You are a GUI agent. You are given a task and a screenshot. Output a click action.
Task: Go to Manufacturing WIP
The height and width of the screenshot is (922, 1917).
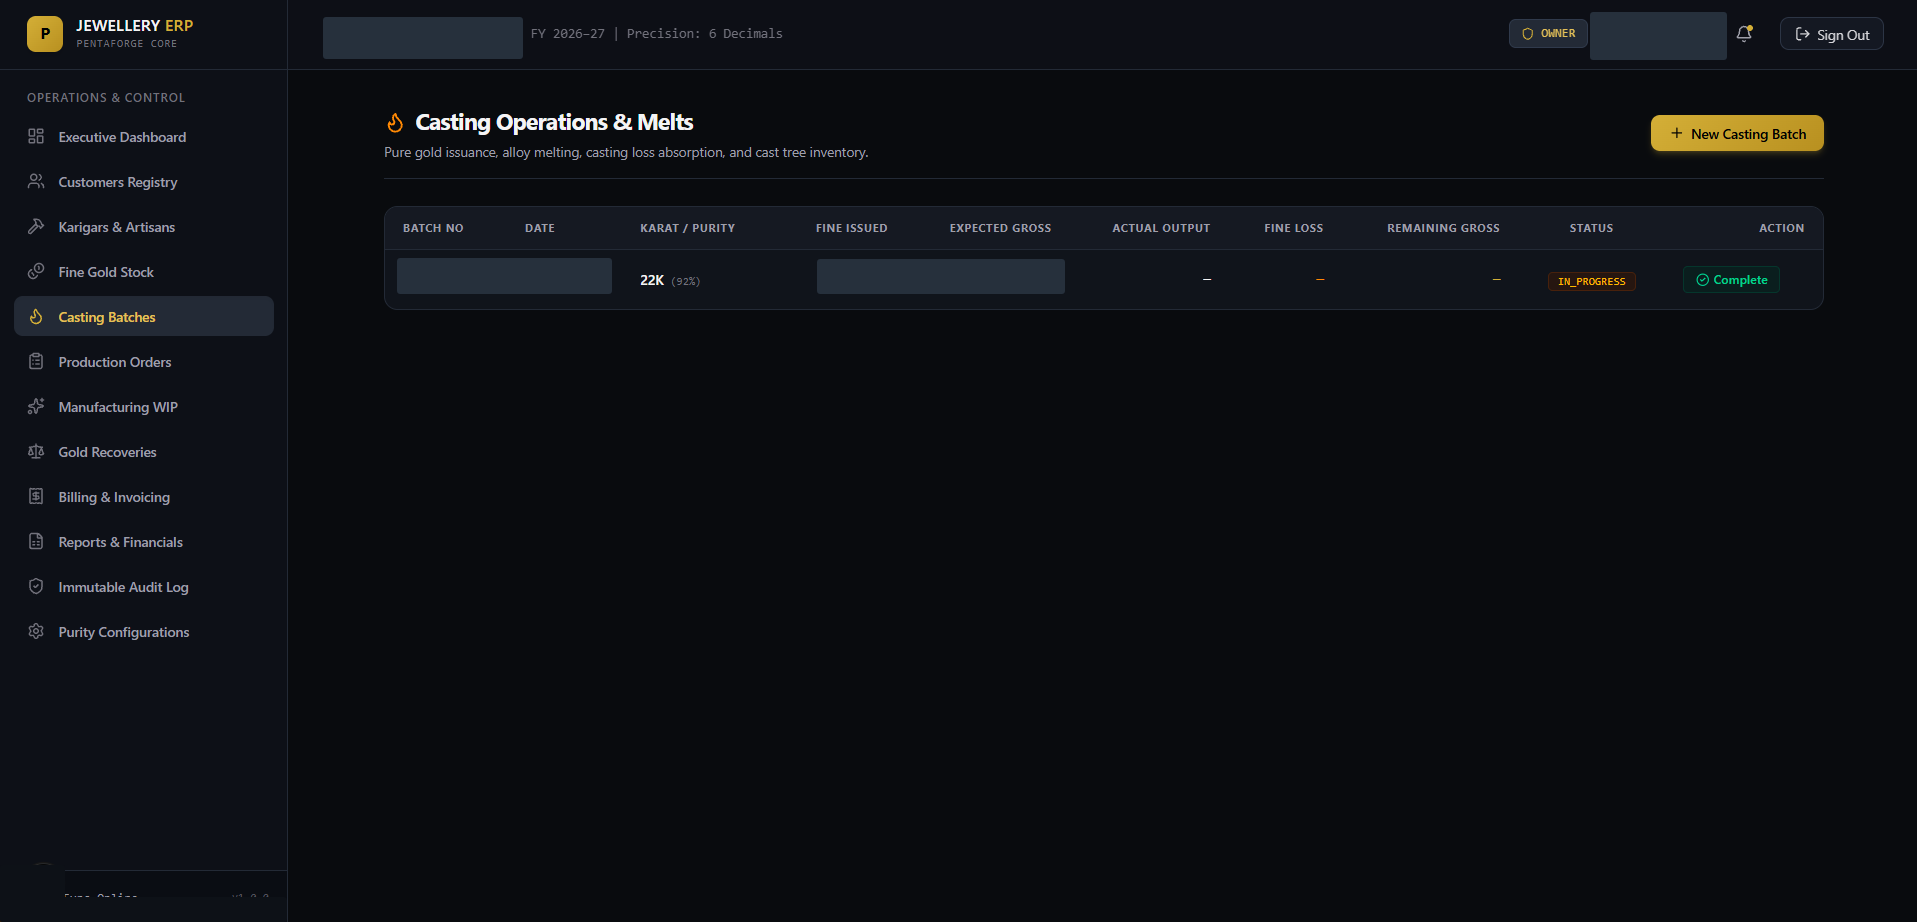tap(144, 407)
